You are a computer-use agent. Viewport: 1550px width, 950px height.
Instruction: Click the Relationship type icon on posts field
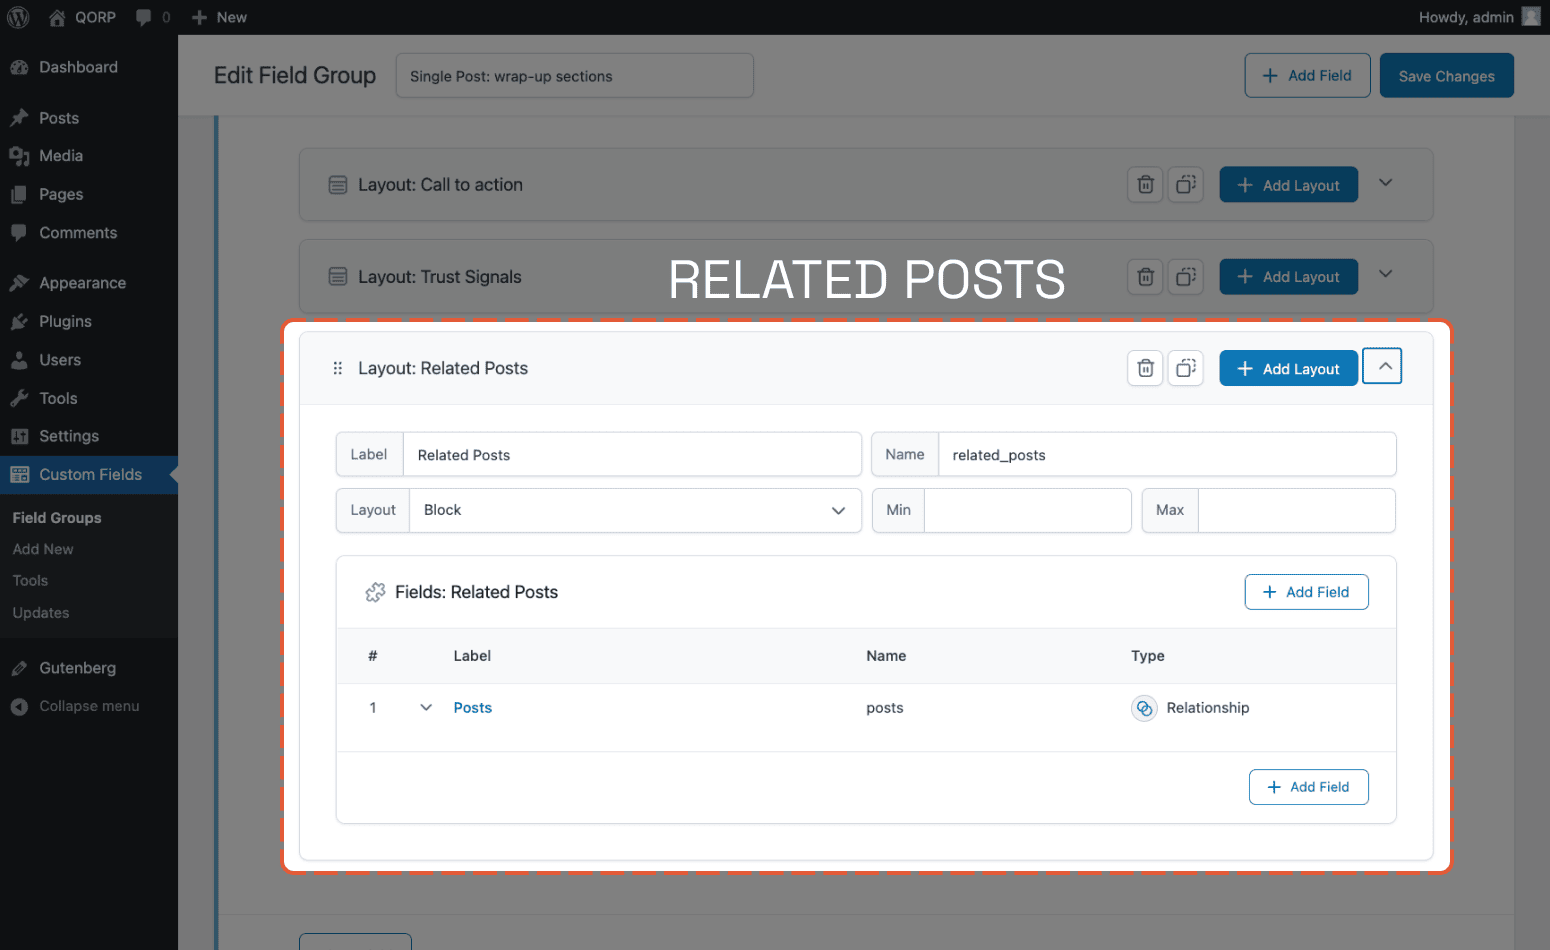[1144, 708]
